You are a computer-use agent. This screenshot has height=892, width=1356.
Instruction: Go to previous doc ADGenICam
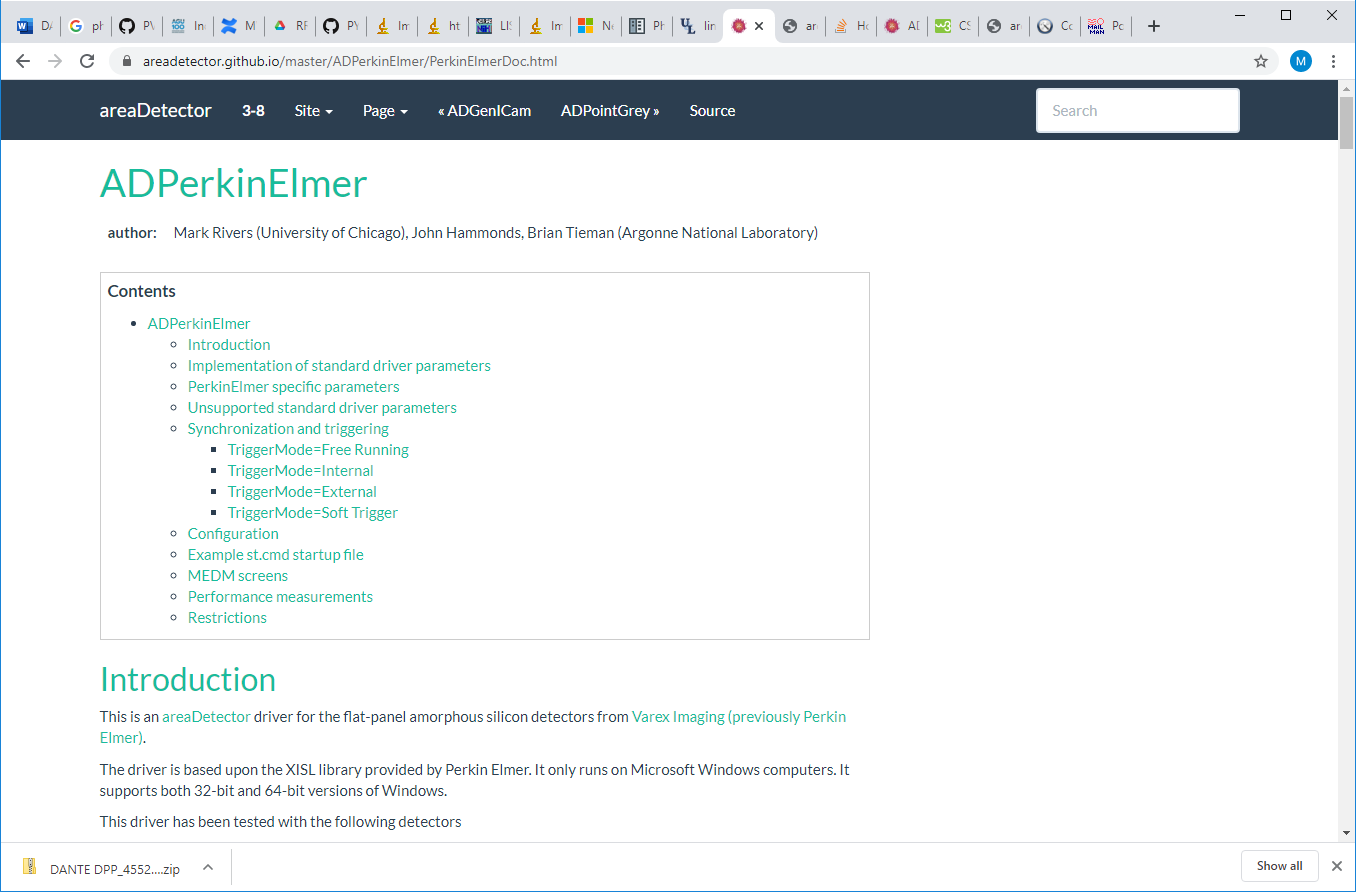click(484, 111)
